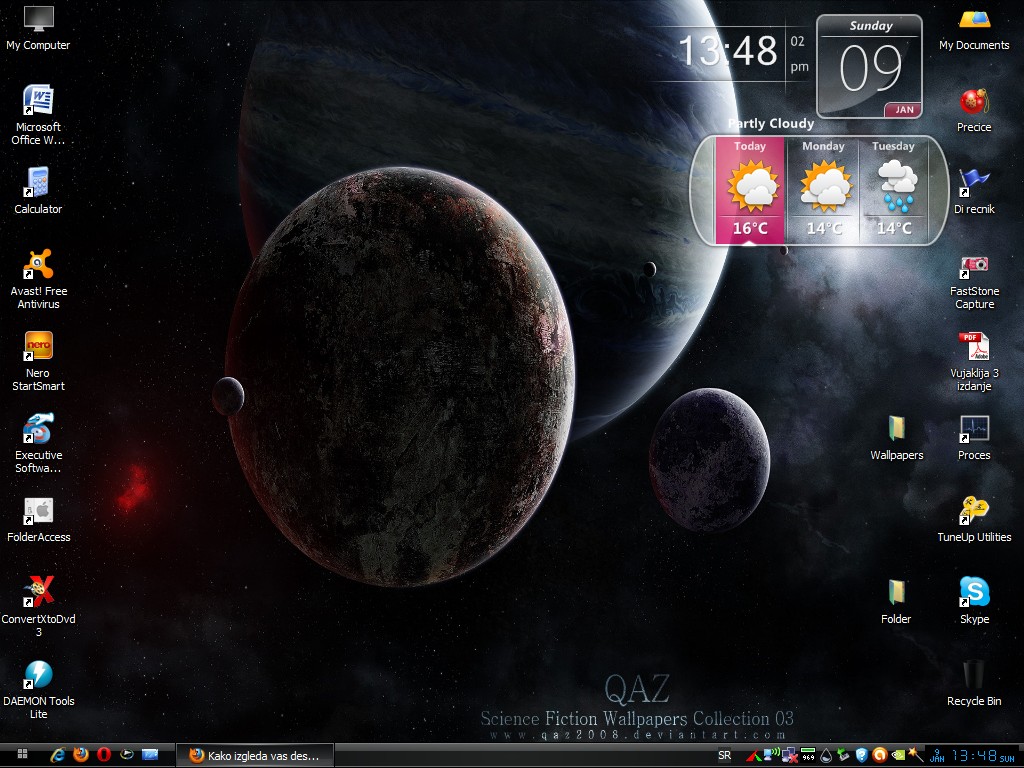Image resolution: width=1024 pixels, height=768 pixels.
Task: Open the DAEMON Tools Lite shortcut
Action: pos(38,690)
